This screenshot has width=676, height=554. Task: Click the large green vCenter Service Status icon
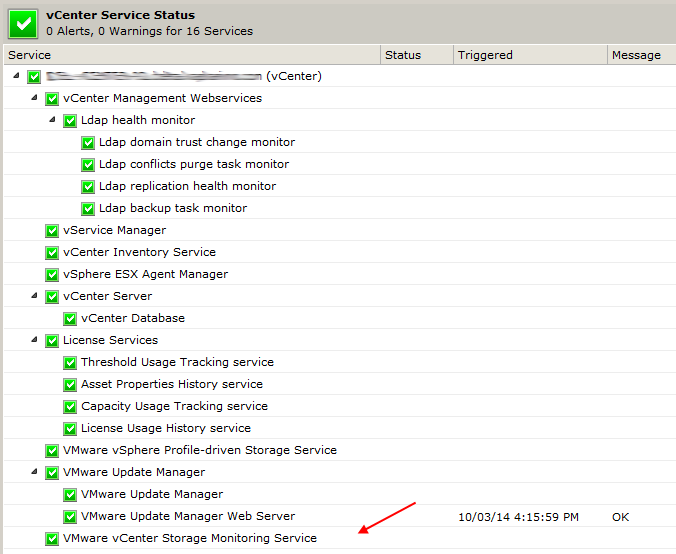23,24
